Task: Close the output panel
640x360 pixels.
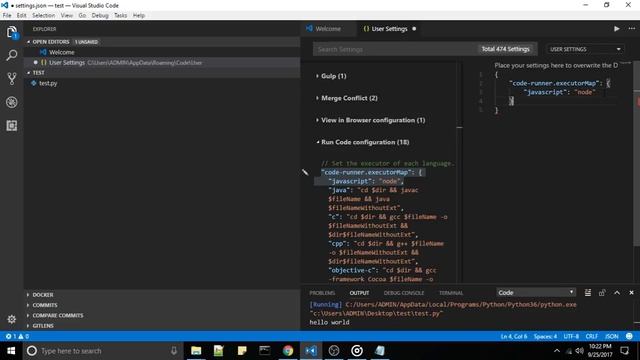Action: (x=631, y=293)
